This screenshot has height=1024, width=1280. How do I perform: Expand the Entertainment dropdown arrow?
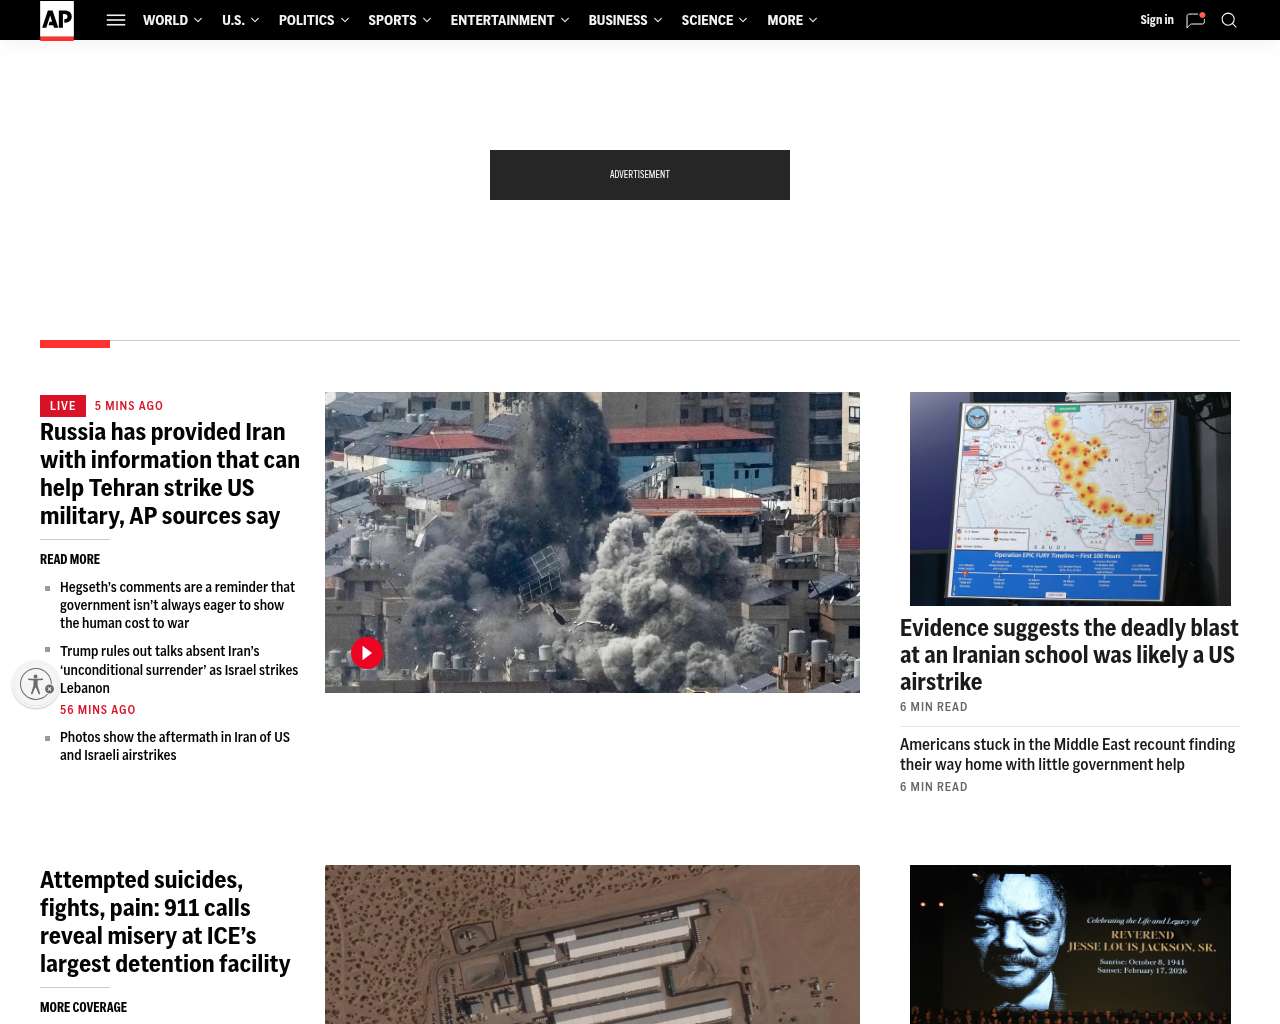click(x=565, y=20)
